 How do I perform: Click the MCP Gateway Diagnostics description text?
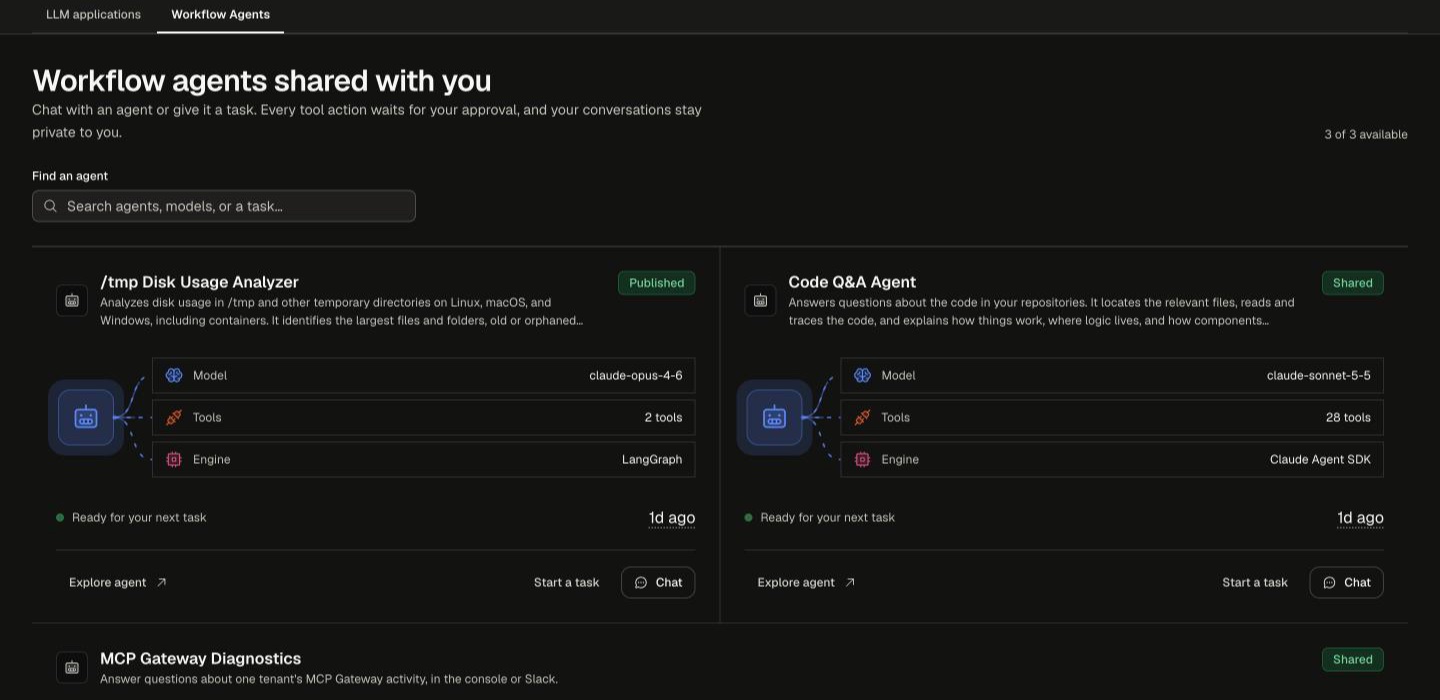(329, 679)
